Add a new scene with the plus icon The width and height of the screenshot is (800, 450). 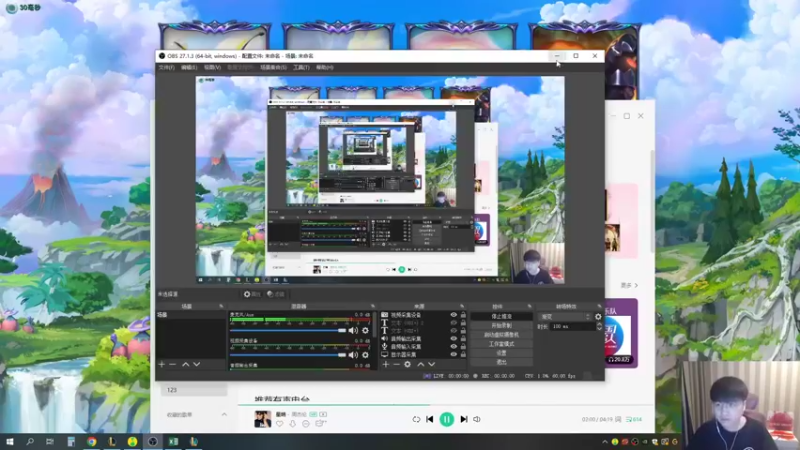click(162, 364)
